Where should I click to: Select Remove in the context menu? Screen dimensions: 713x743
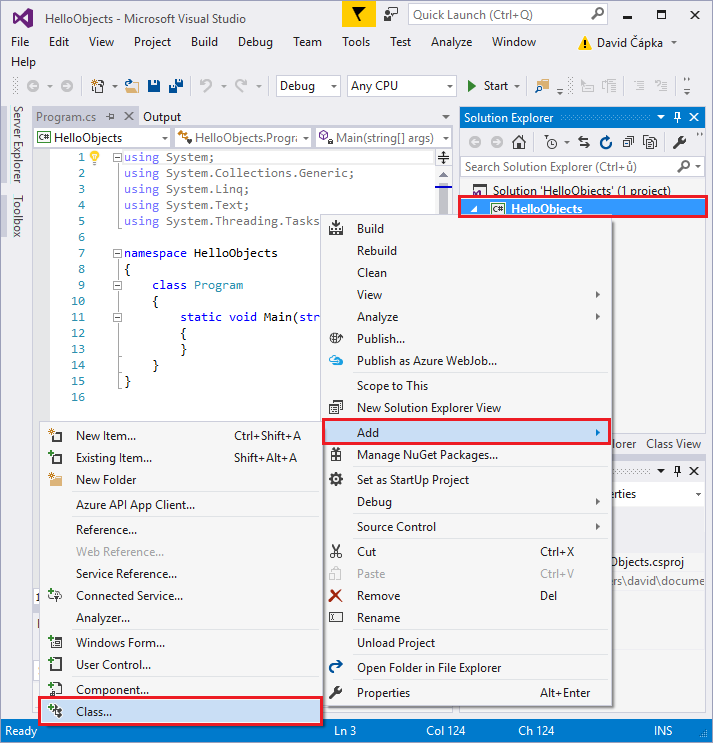466,596
